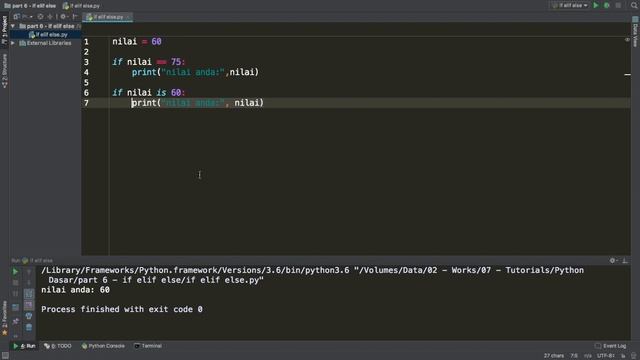Click the cursor position indicator in the status bar
The image size is (640, 360).
[574, 356]
